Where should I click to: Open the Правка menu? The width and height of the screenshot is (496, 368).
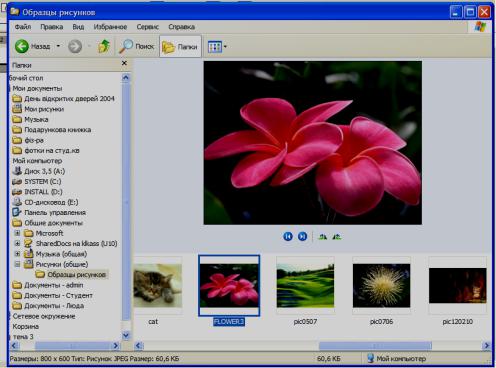point(52,27)
